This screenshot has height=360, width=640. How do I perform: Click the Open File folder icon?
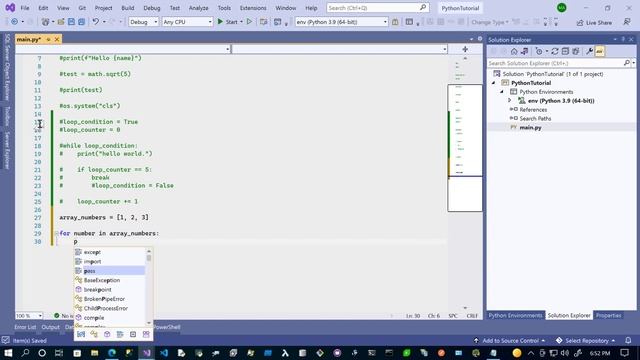61,22
